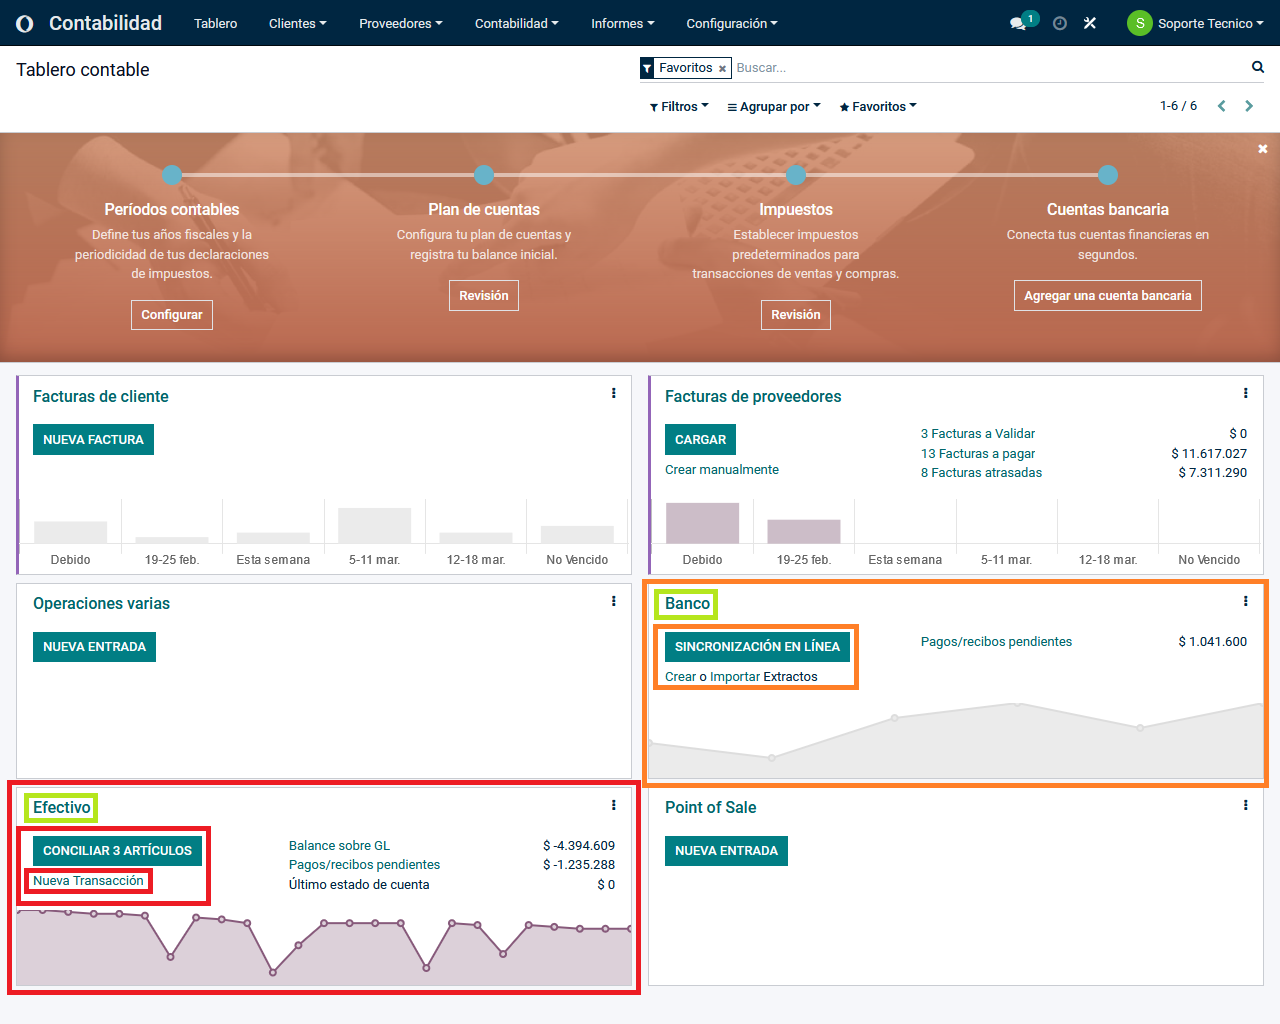Remove the Favoritos filter tag
The width and height of the screenshot is (1280, 1024).
[x=722, y=69]
